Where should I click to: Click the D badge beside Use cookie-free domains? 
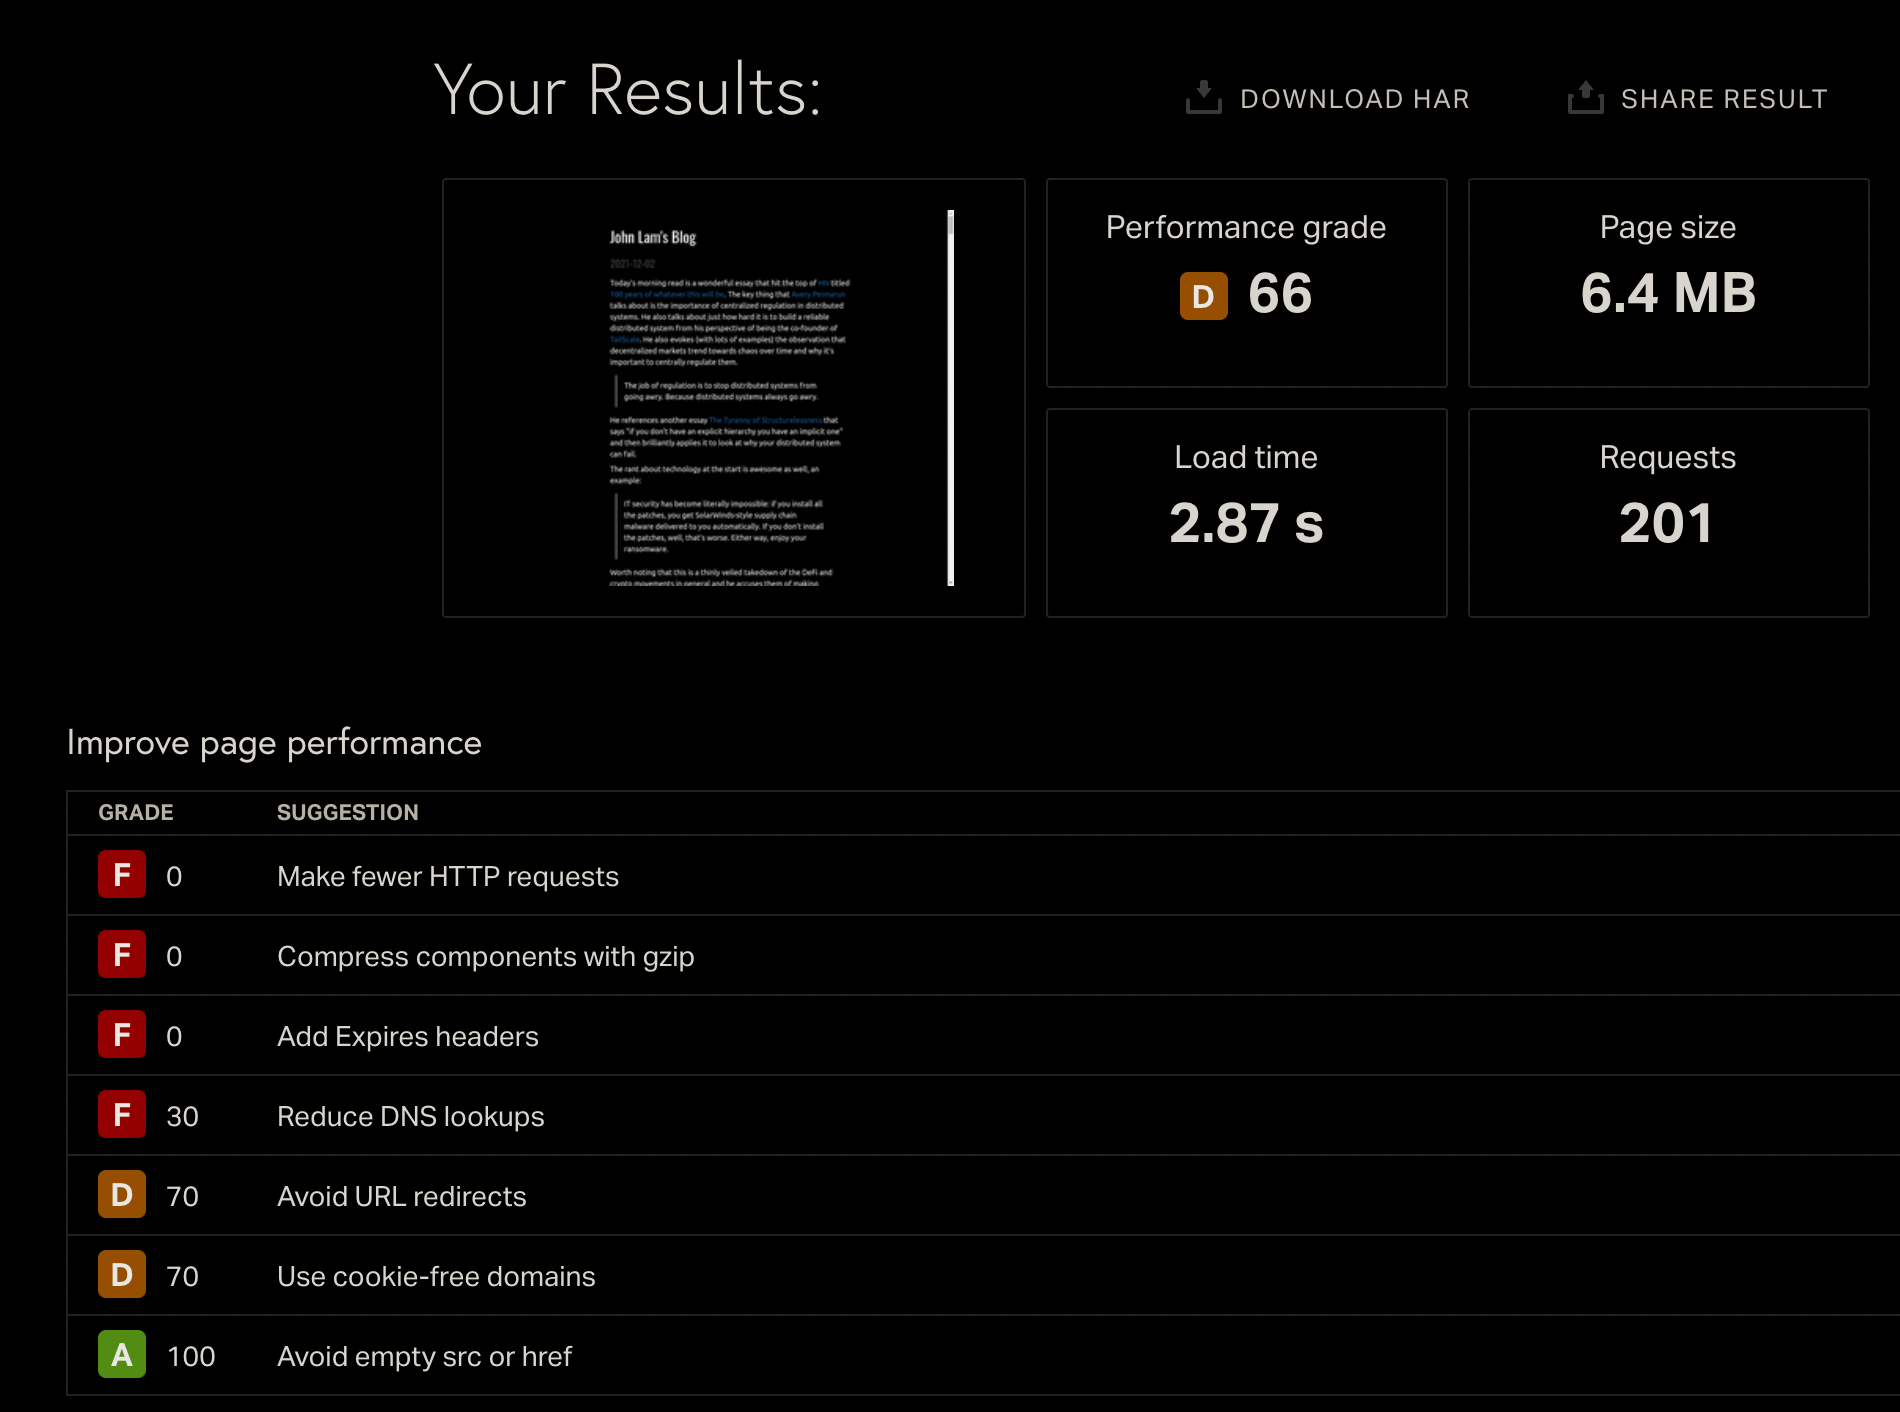pyautogui.click(x=122, y=1275)
